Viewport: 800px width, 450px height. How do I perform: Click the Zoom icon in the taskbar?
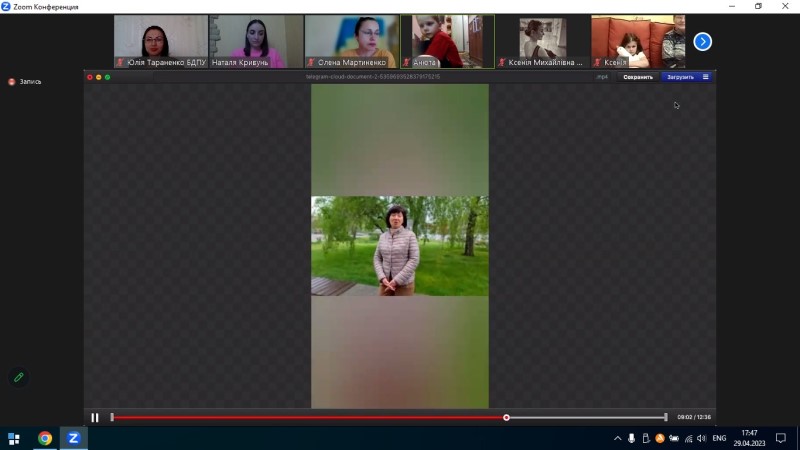tap(73, 438)
